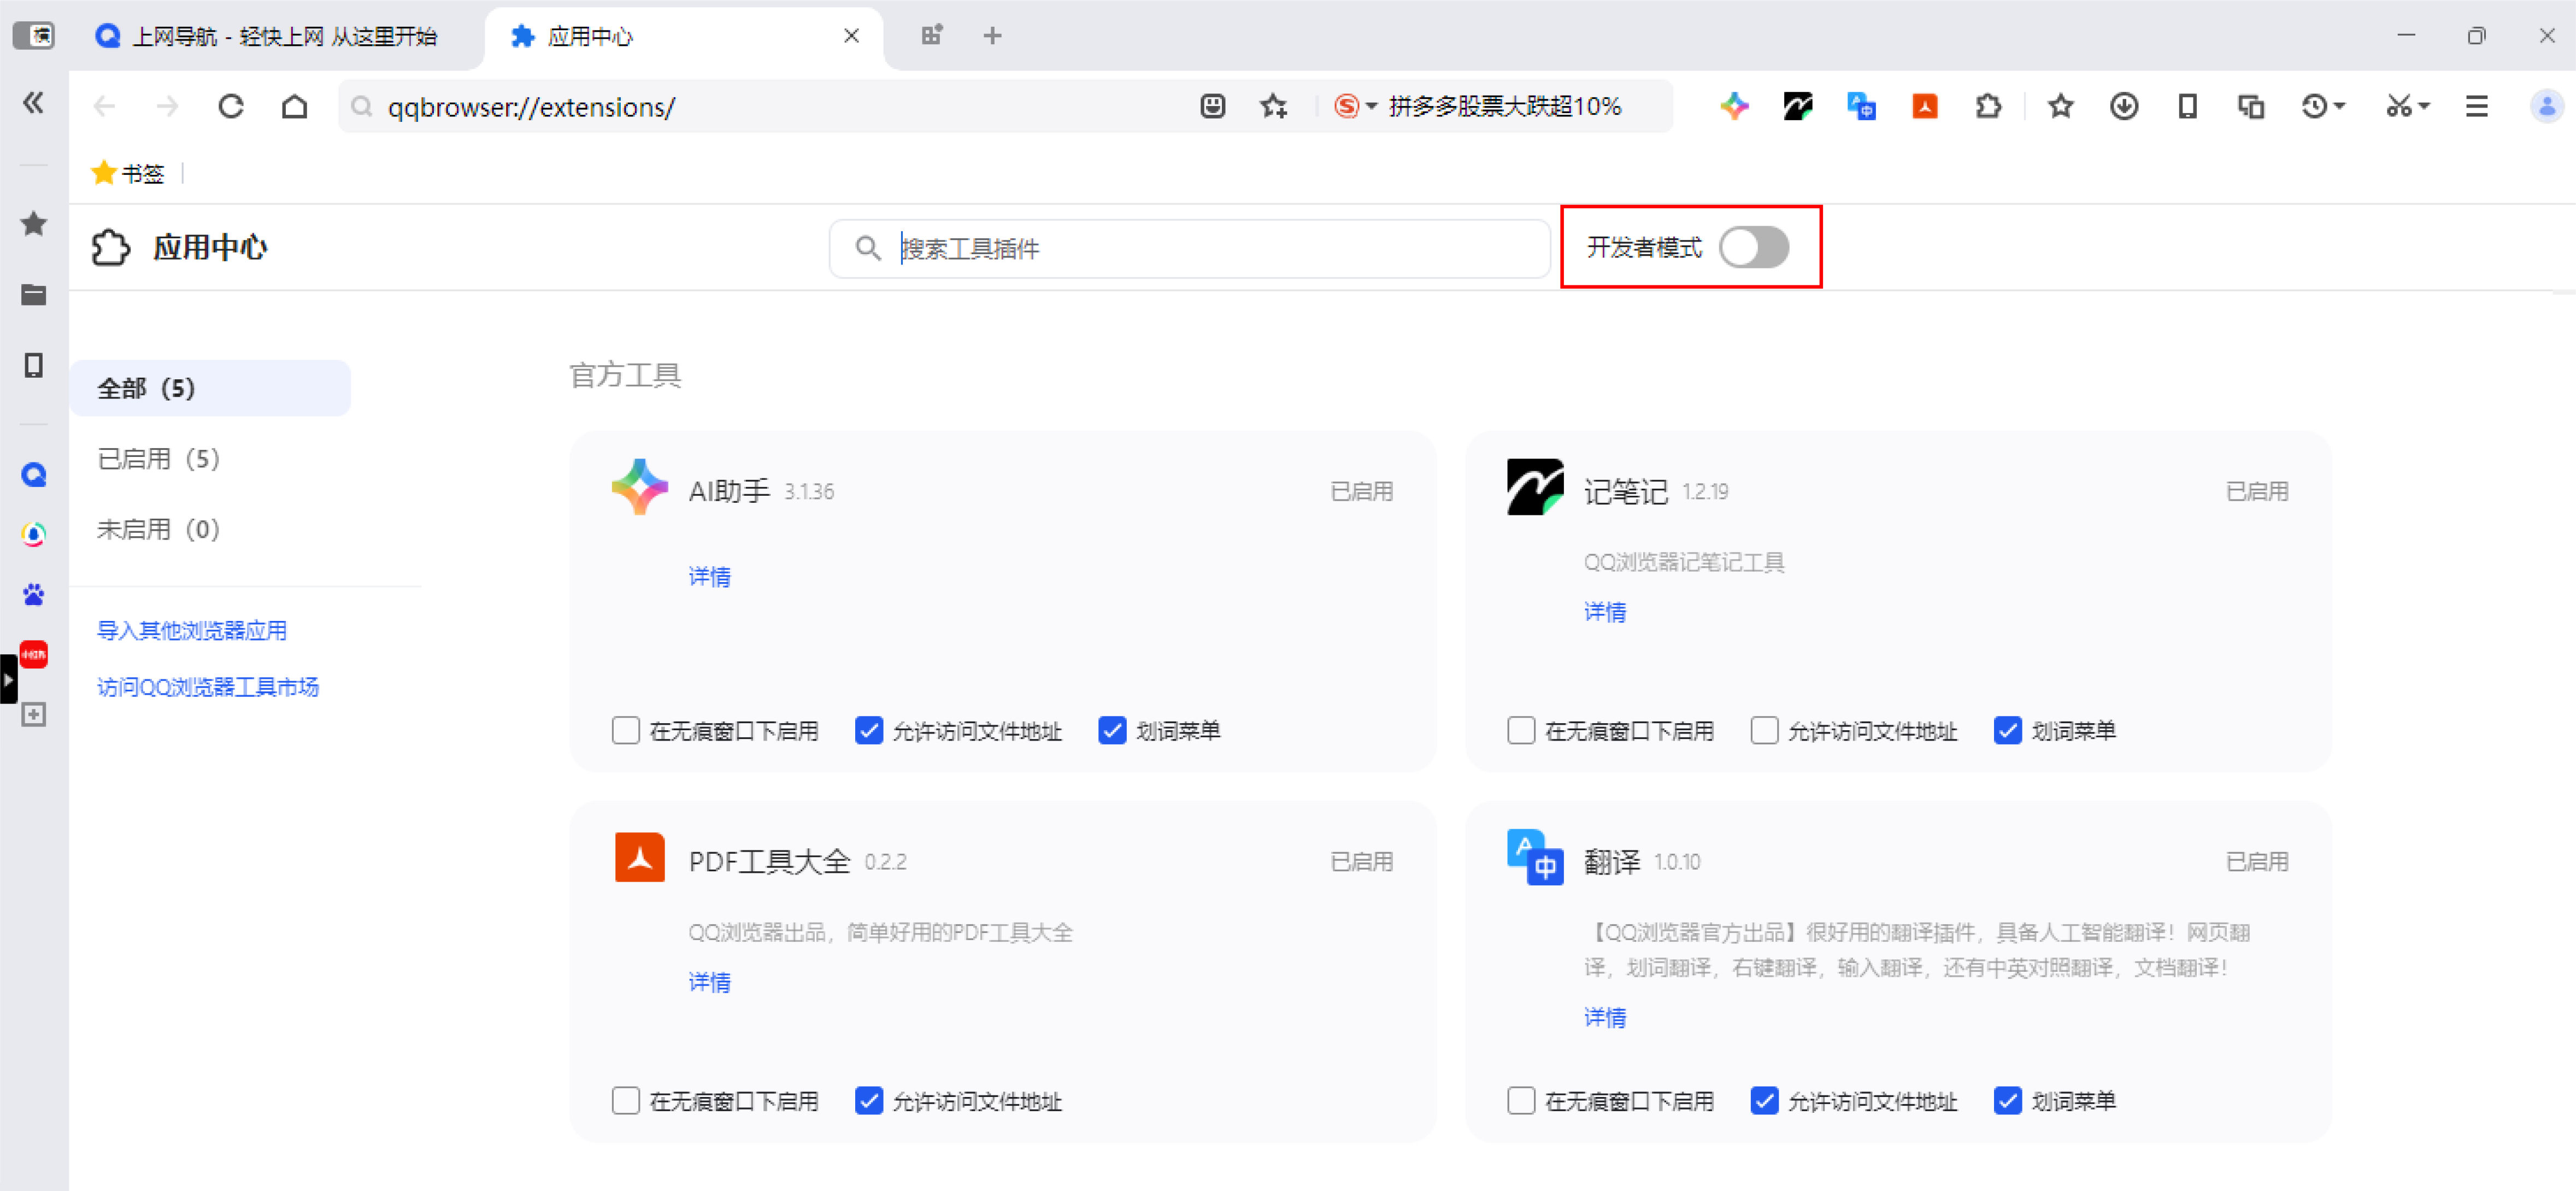Uncheck PDF工具大全 允许访问文件地址
Screen dimensions: 2576x1191
pyautogui.click(x=869, y=1100)
